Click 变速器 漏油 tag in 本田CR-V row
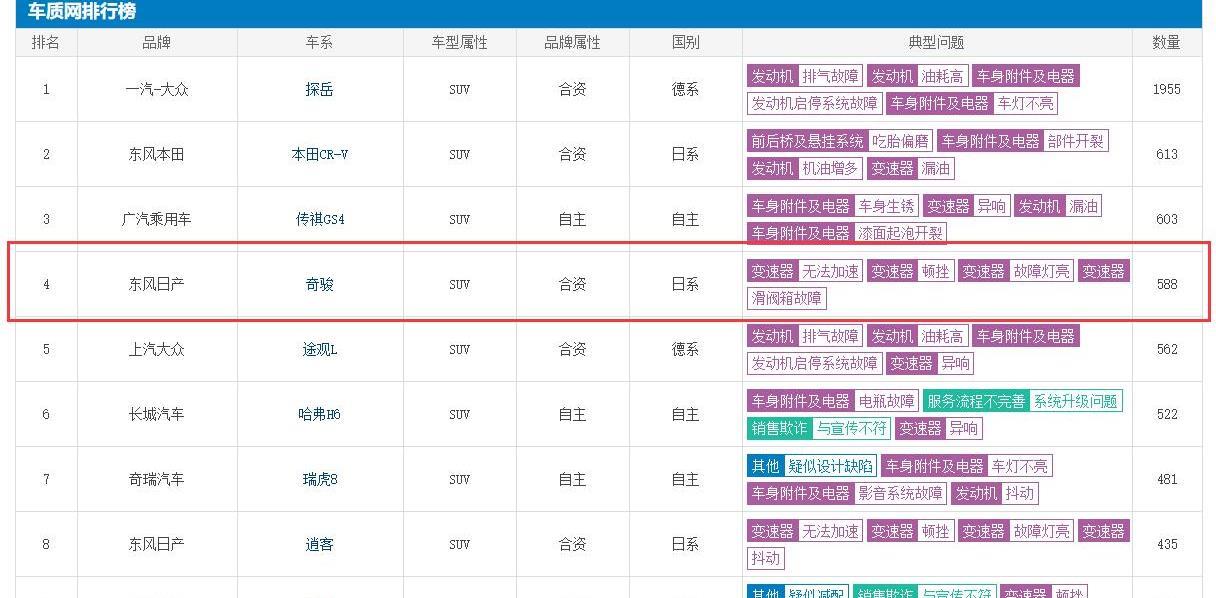This screenshot has height=598, width=1216. [936, 168]
